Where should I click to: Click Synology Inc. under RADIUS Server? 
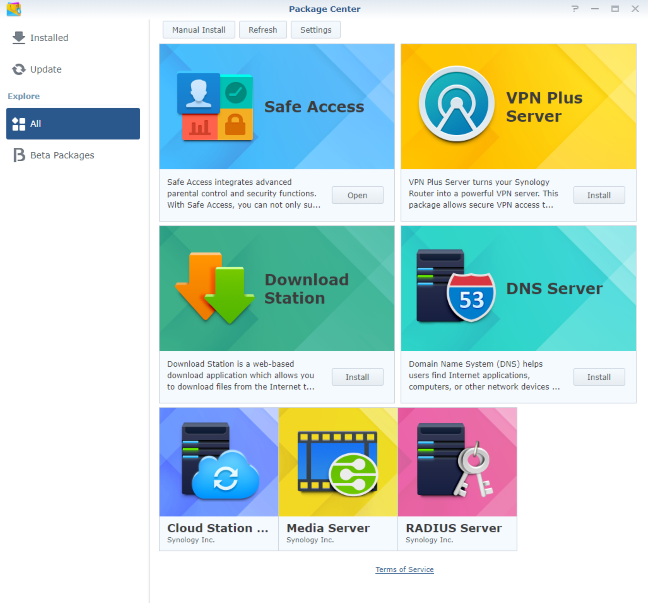(x=429, y=540)
